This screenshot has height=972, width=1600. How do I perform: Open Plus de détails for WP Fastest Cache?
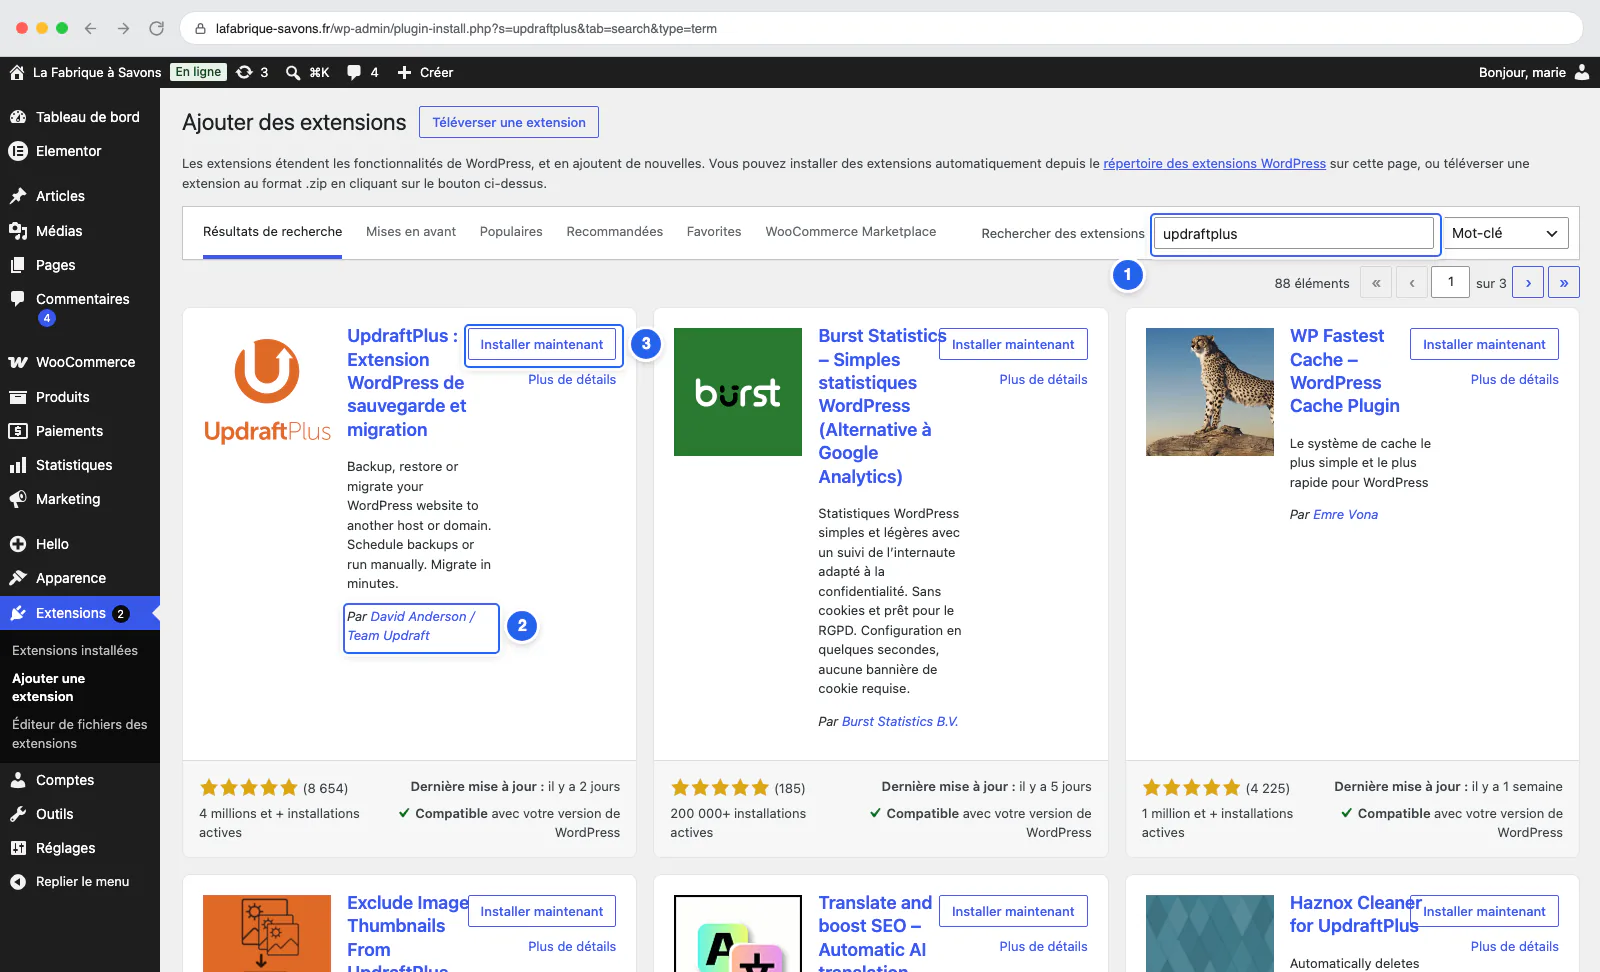1514,380
